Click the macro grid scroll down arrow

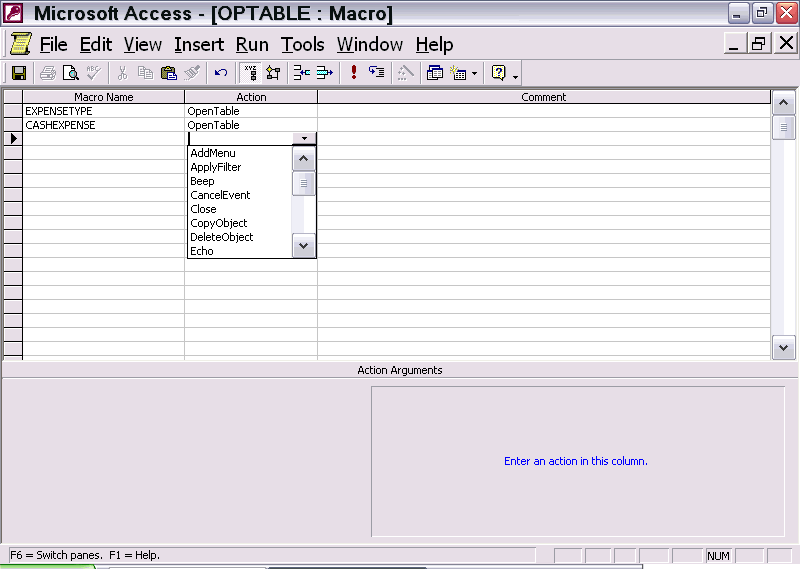click(x=784, y=348)
